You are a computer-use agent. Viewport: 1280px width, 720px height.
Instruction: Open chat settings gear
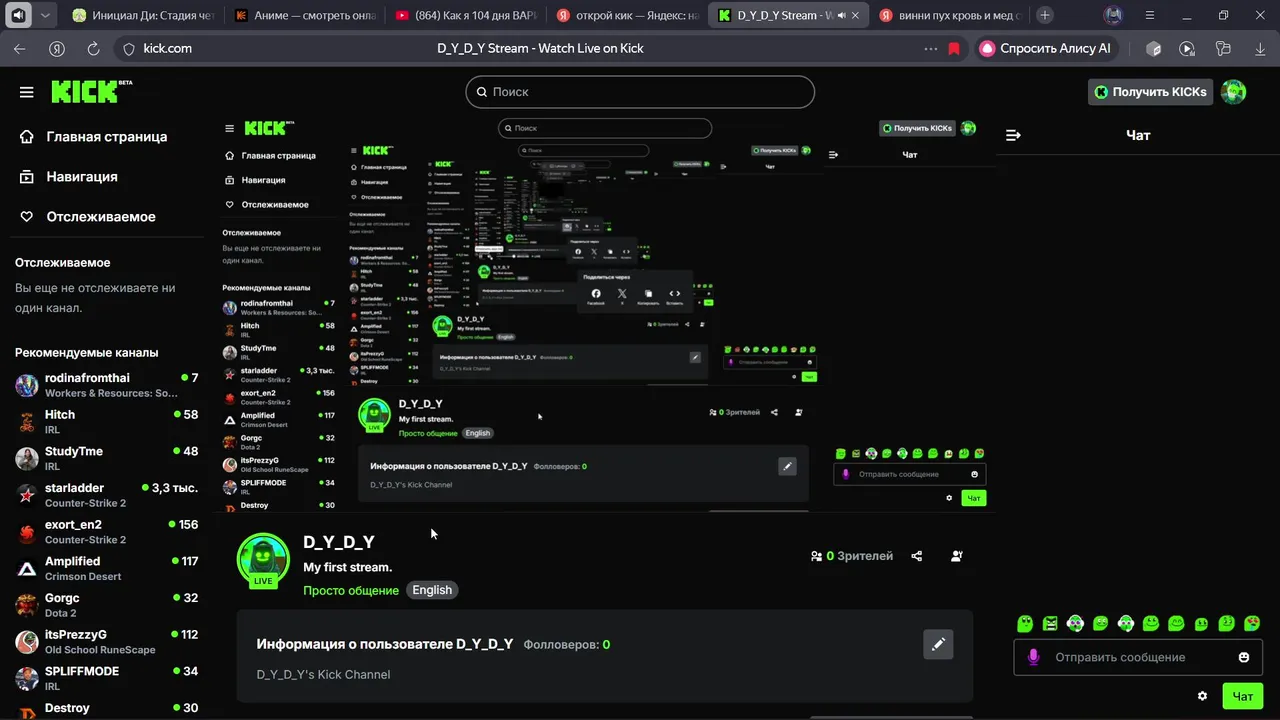click(x=1202, y=696)
